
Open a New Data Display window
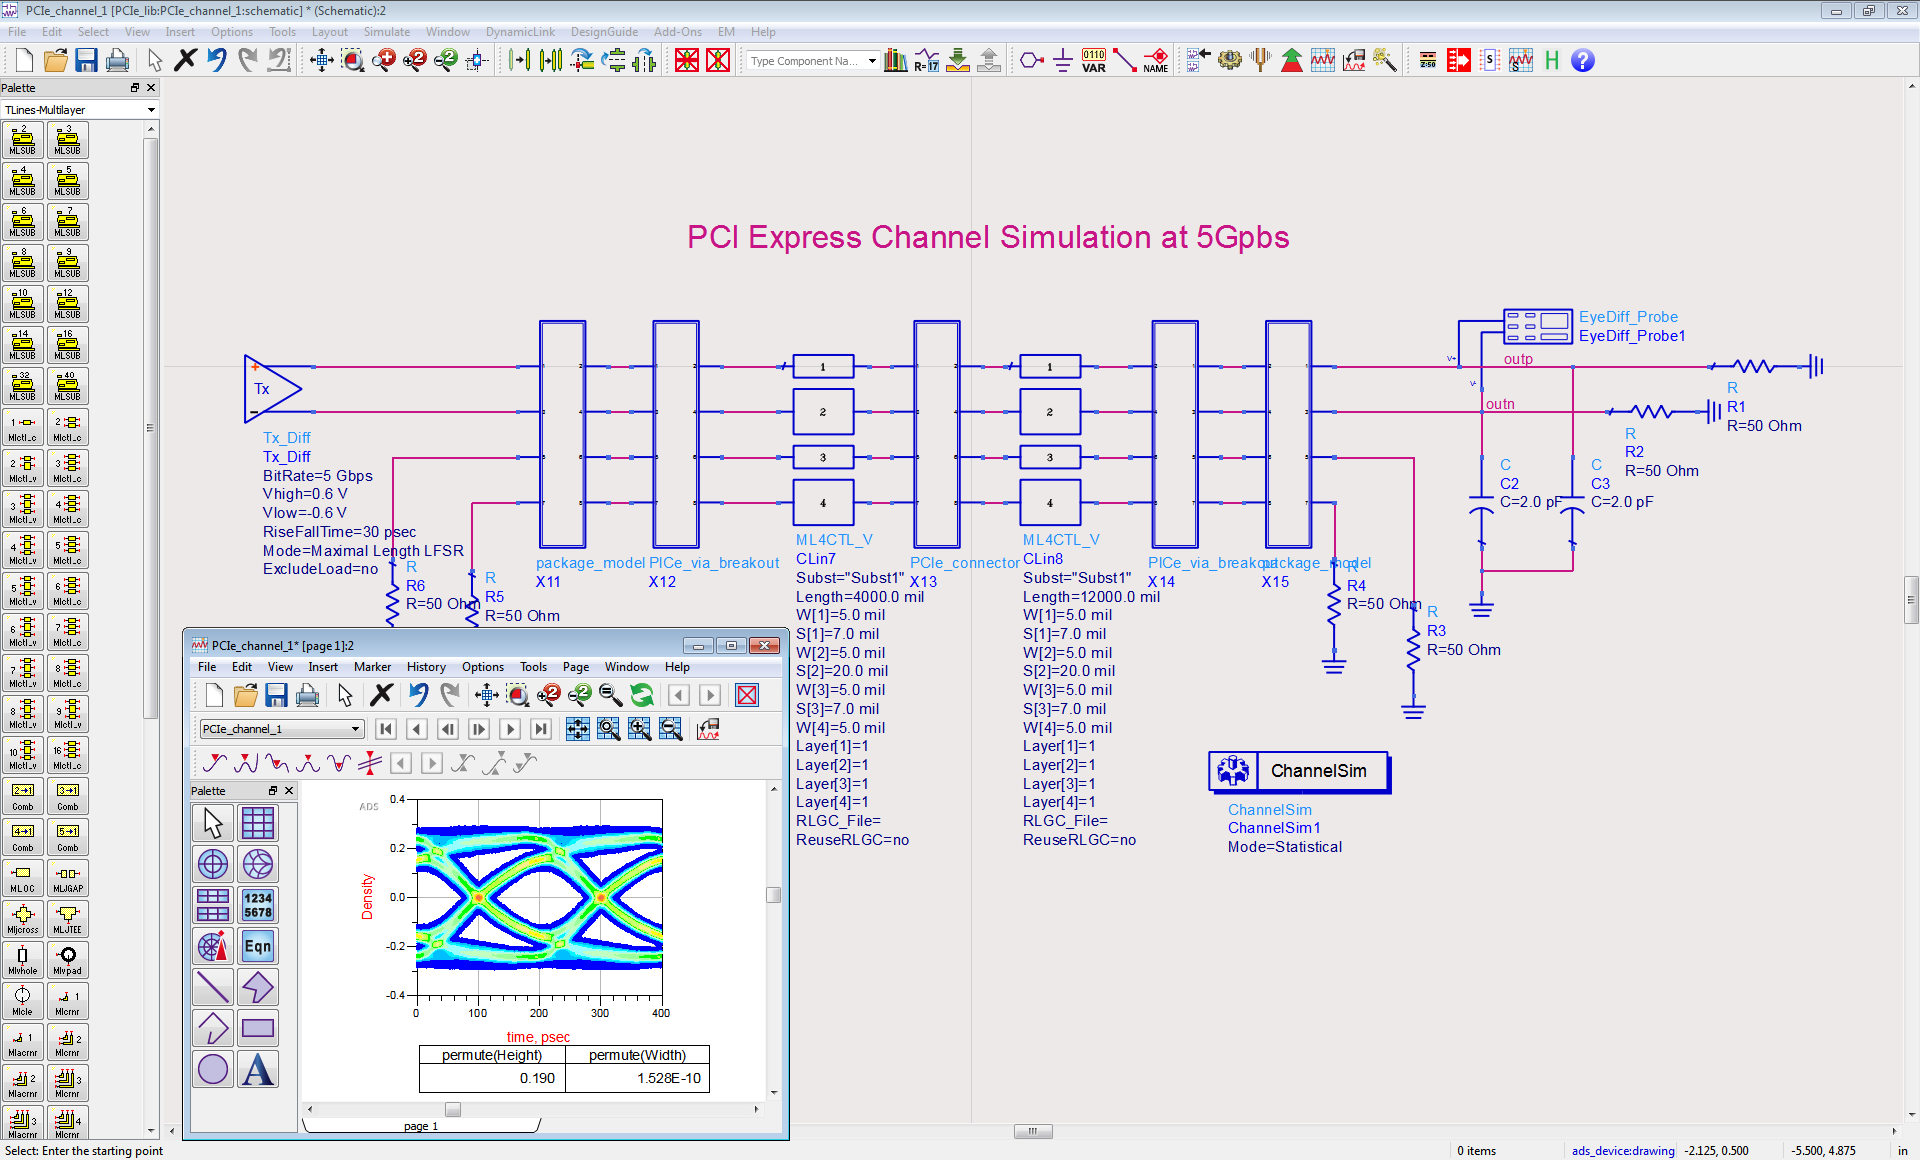tap(1324, 60)
